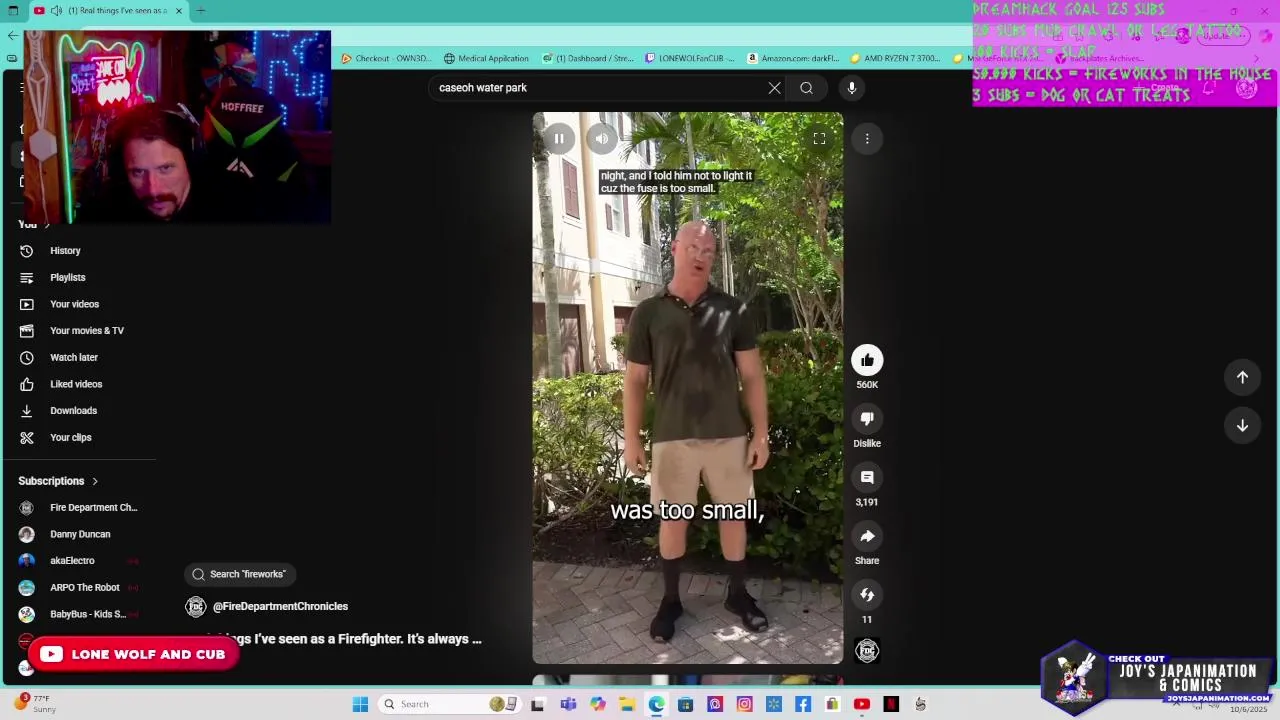This screenshot has height=720, width=1280.
Task: Clear the search box with the X
Action: [774, 88]
